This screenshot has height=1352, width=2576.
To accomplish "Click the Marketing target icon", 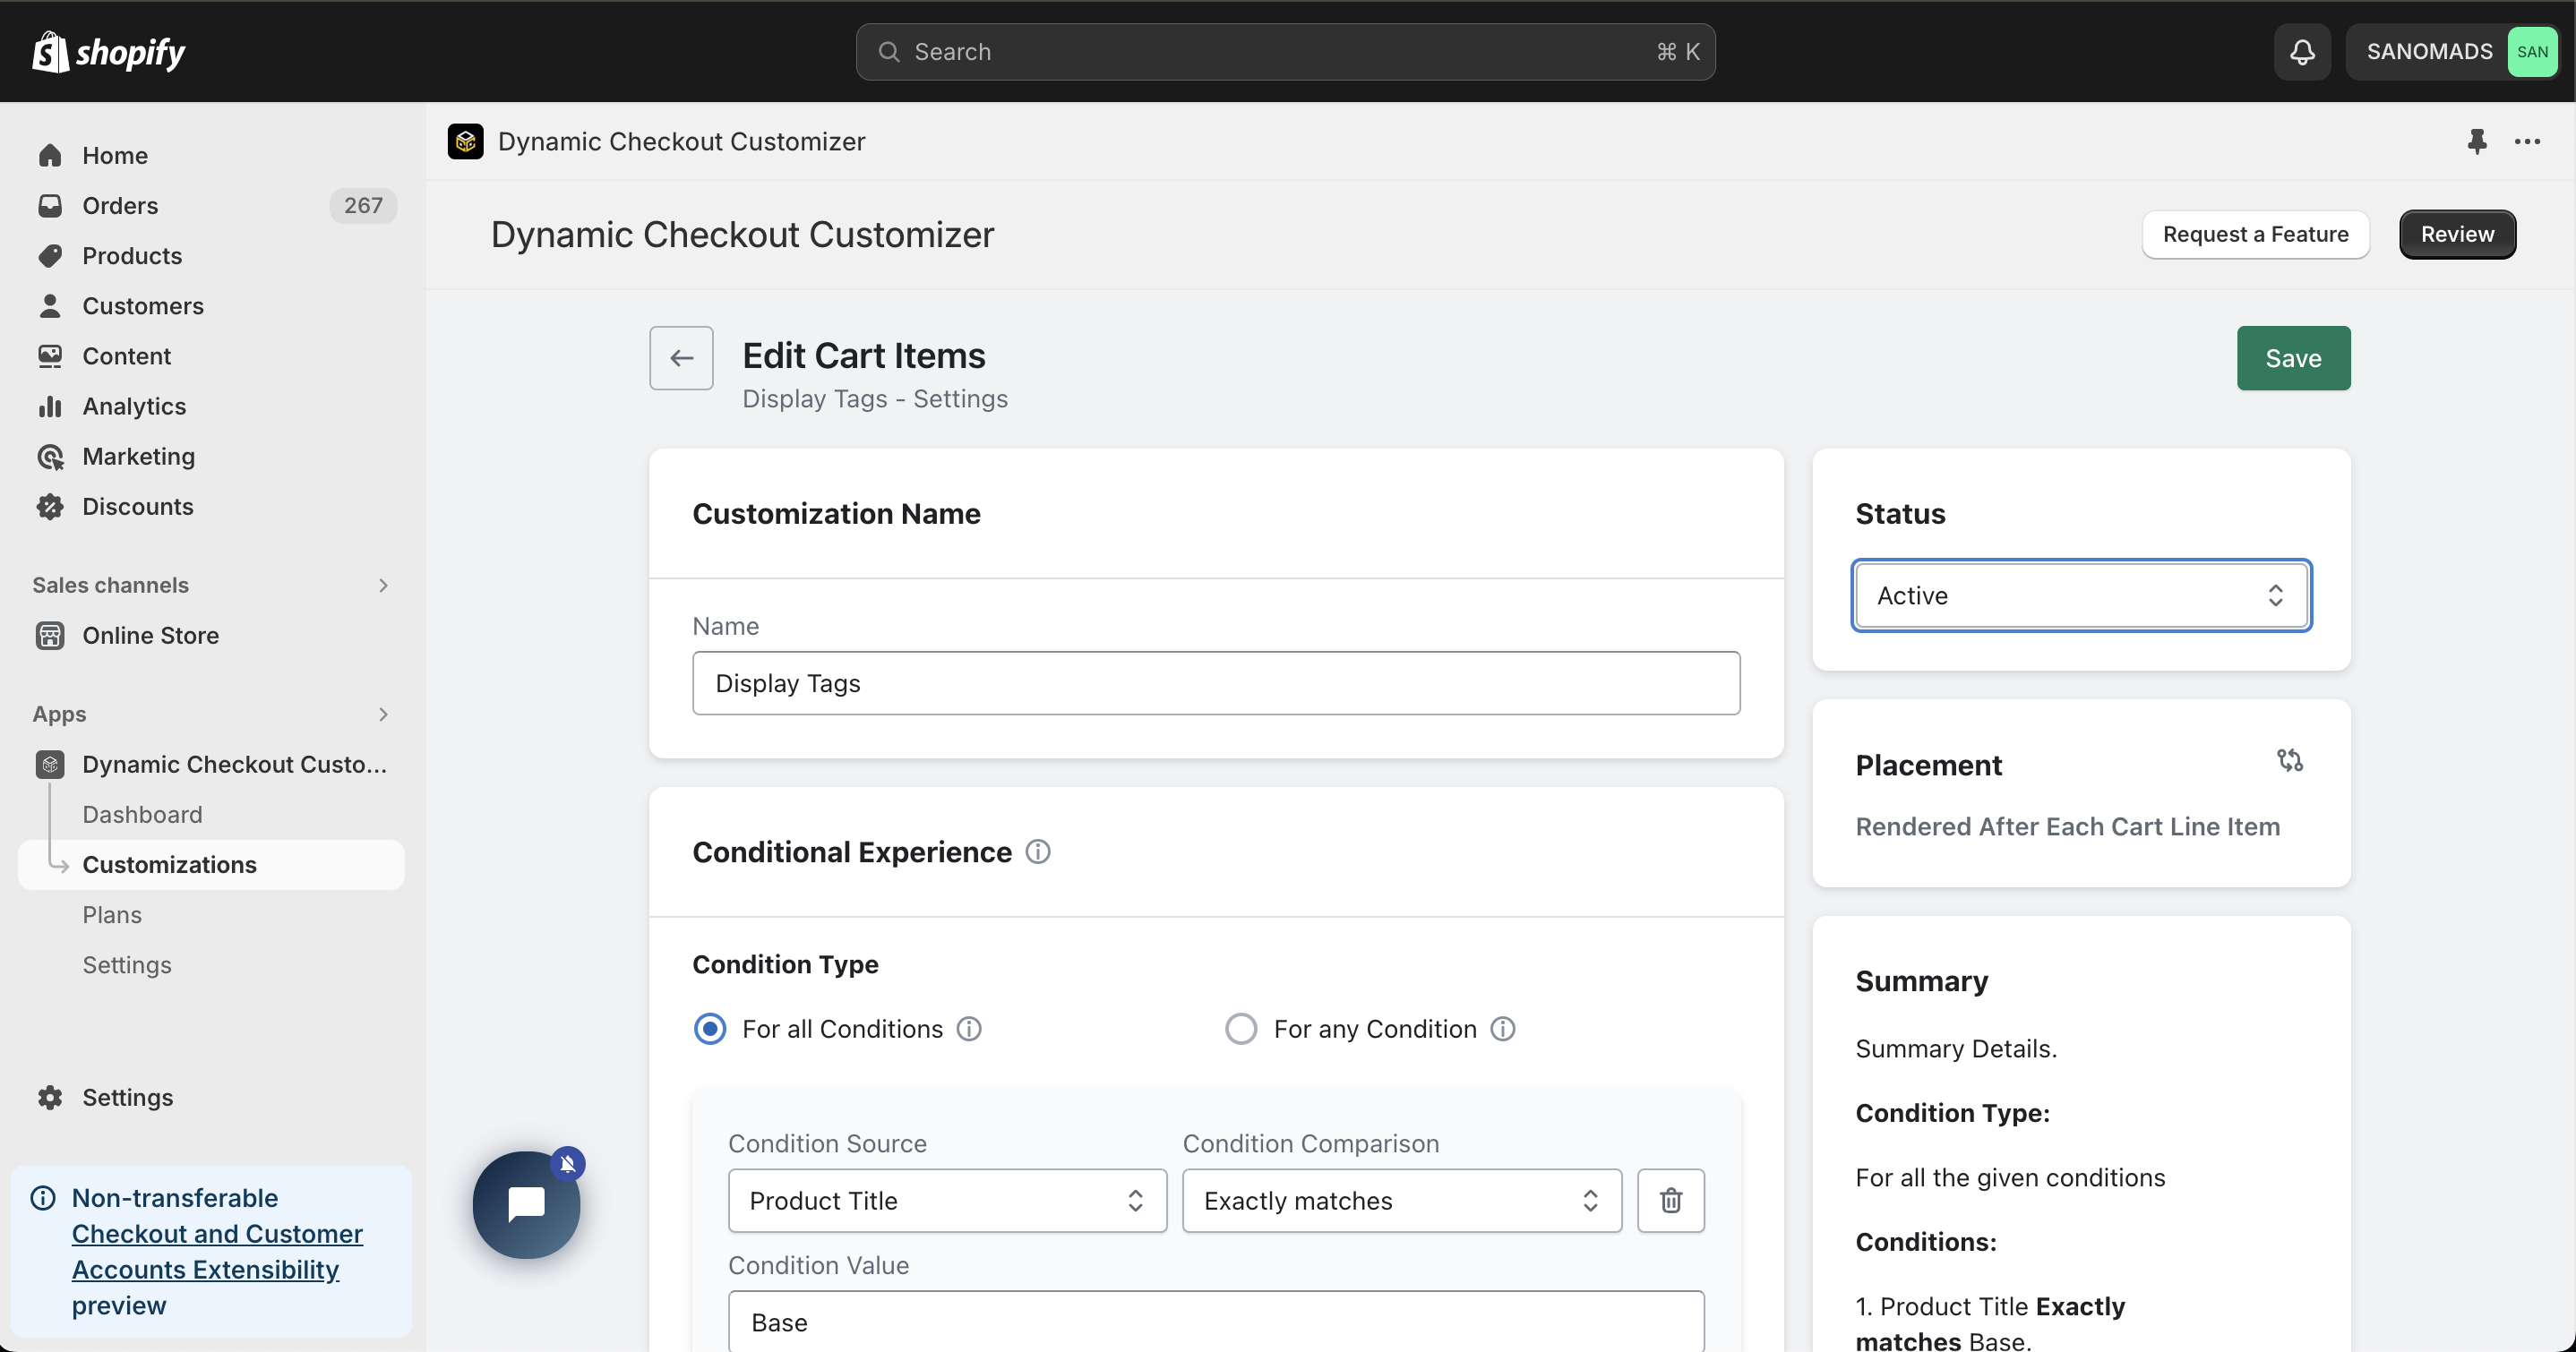I will (x=50, y=456).
